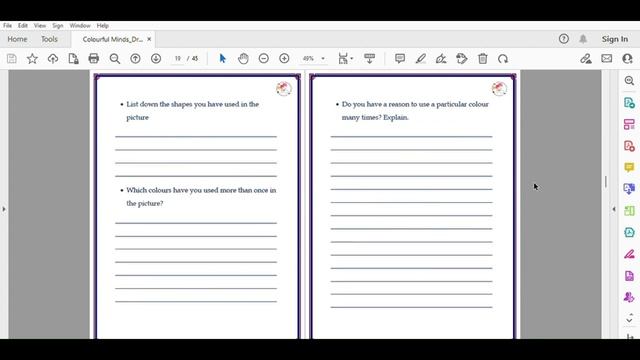Select the draw markup tool

tap(441, 59)
